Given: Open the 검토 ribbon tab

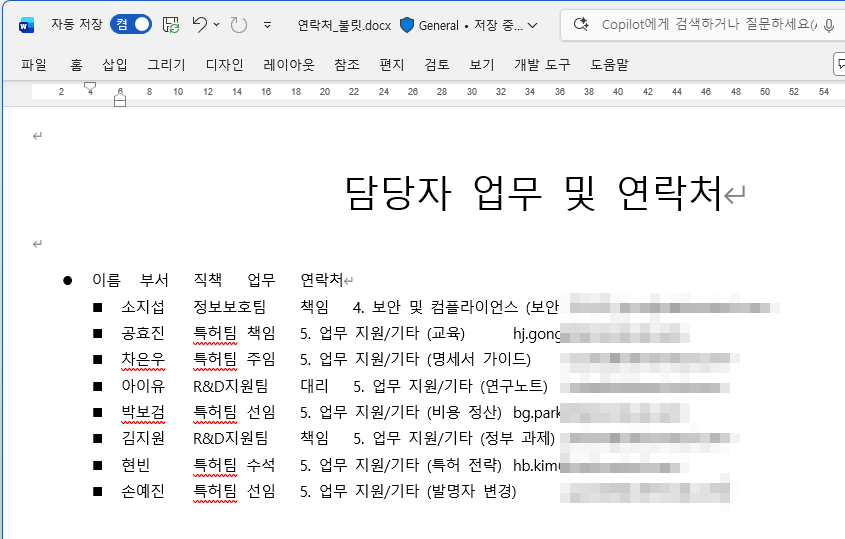Looking at the screenshot, I should click(x=437, y=65).
